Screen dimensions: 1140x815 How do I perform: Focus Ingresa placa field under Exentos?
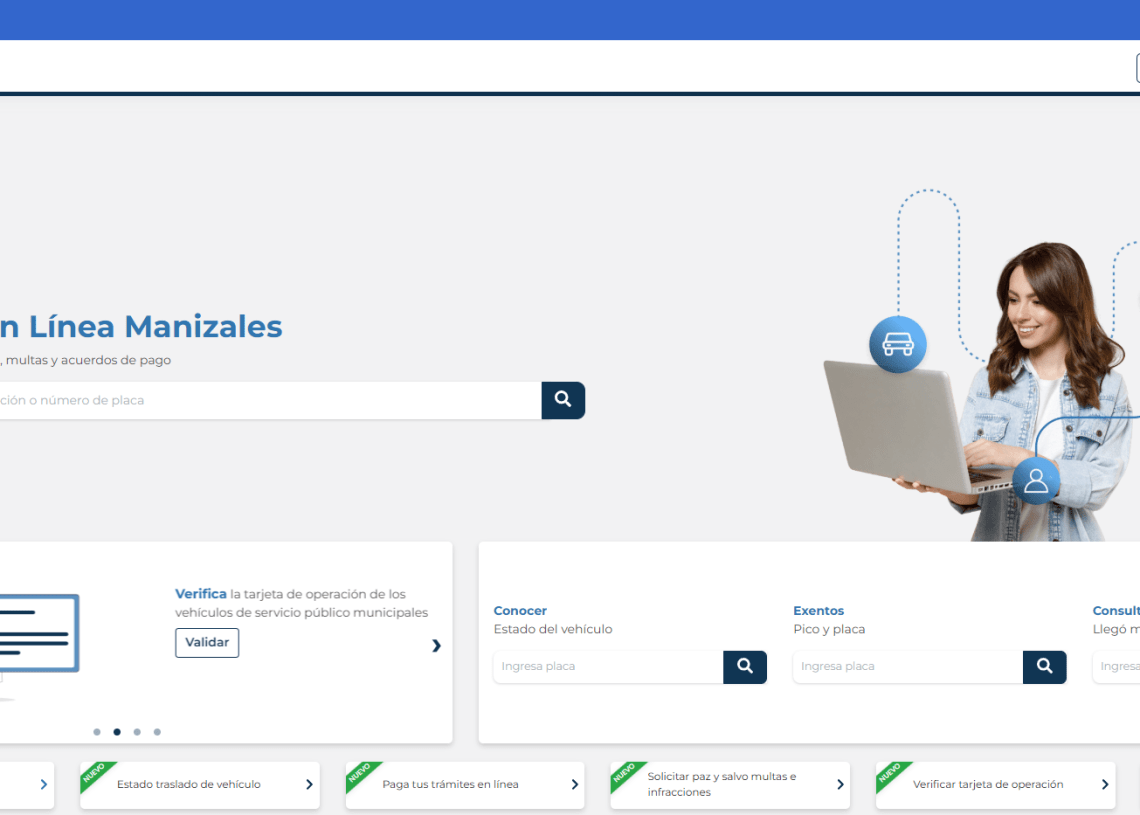908,667
